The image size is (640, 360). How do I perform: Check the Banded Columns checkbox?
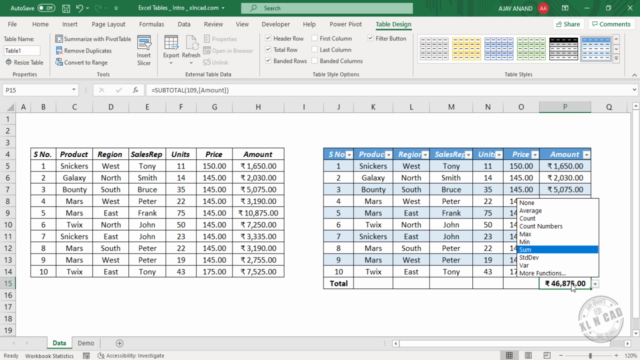315,61
